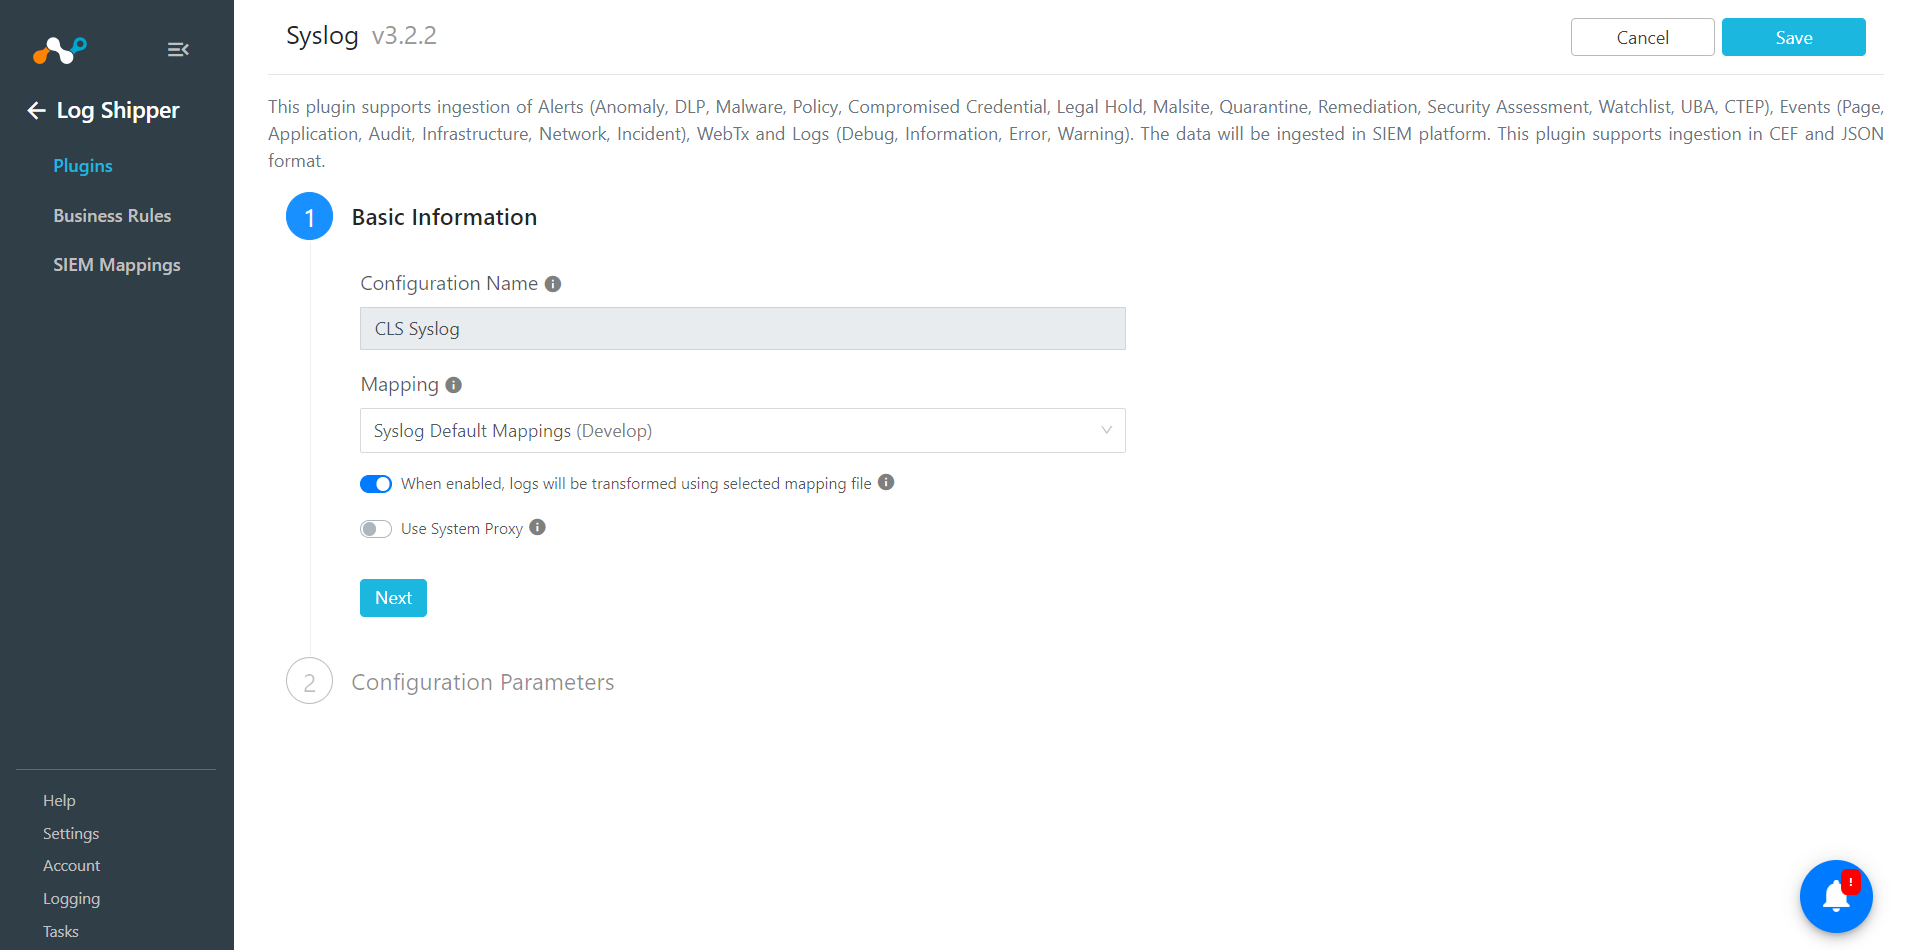Click the Next button

coord(393,598)
